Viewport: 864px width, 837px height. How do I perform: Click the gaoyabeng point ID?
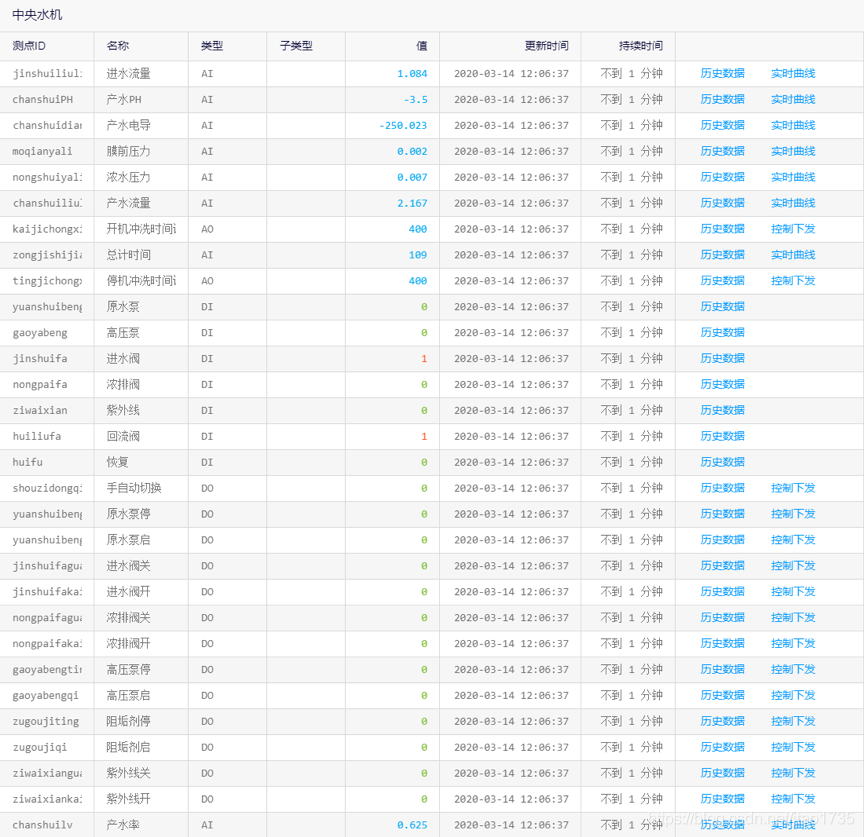click(x=40, y=332)
